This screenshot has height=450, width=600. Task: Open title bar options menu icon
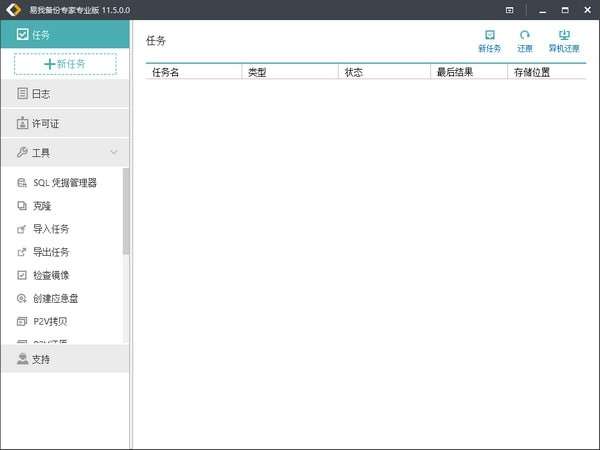click(x=510, y=9)
